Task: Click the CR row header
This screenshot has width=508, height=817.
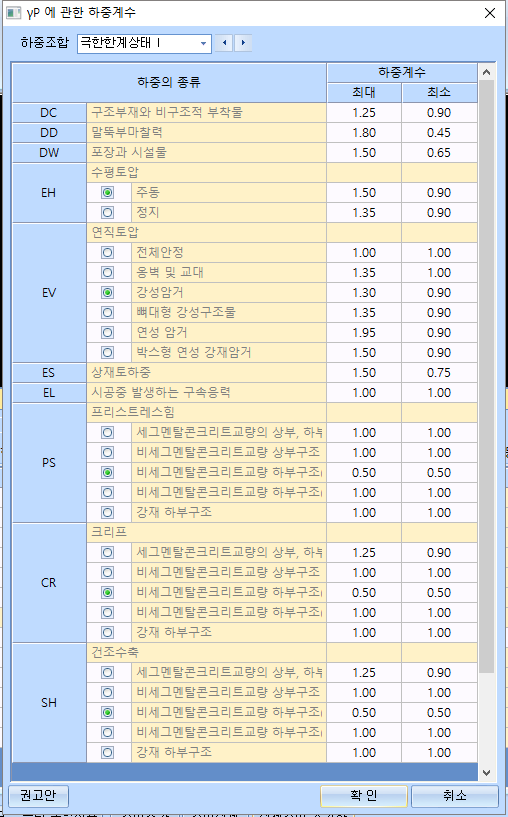Action: (x=49, y=583)
